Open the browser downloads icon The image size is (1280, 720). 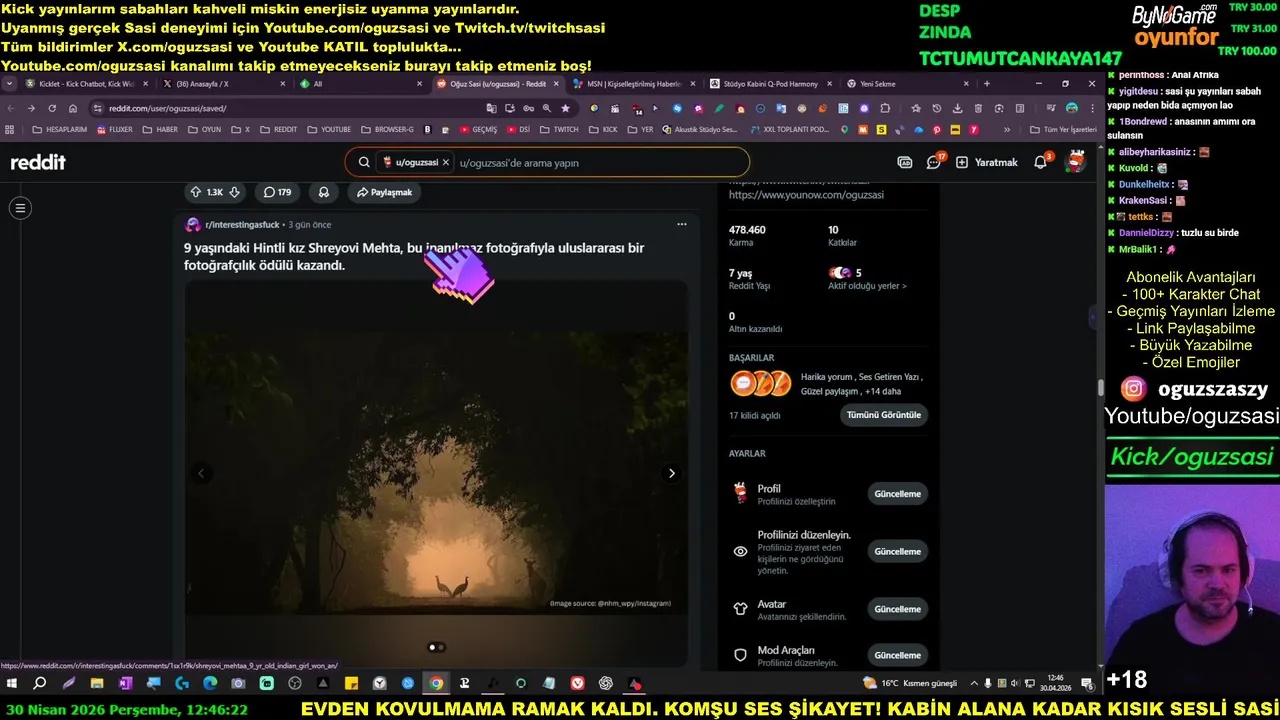pyautogui.click(x=957, y=108)
